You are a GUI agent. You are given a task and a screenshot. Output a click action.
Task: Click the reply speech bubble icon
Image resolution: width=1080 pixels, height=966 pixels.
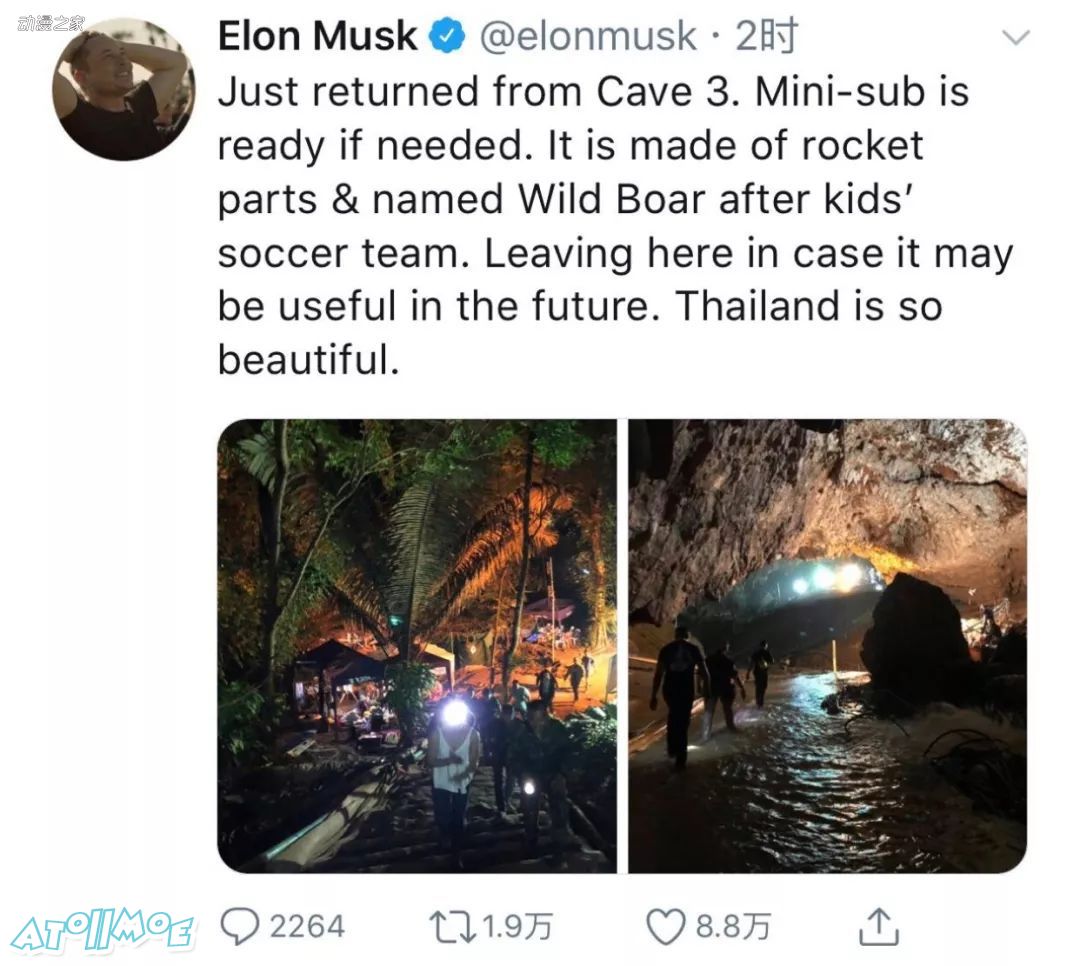pos(240,926)
